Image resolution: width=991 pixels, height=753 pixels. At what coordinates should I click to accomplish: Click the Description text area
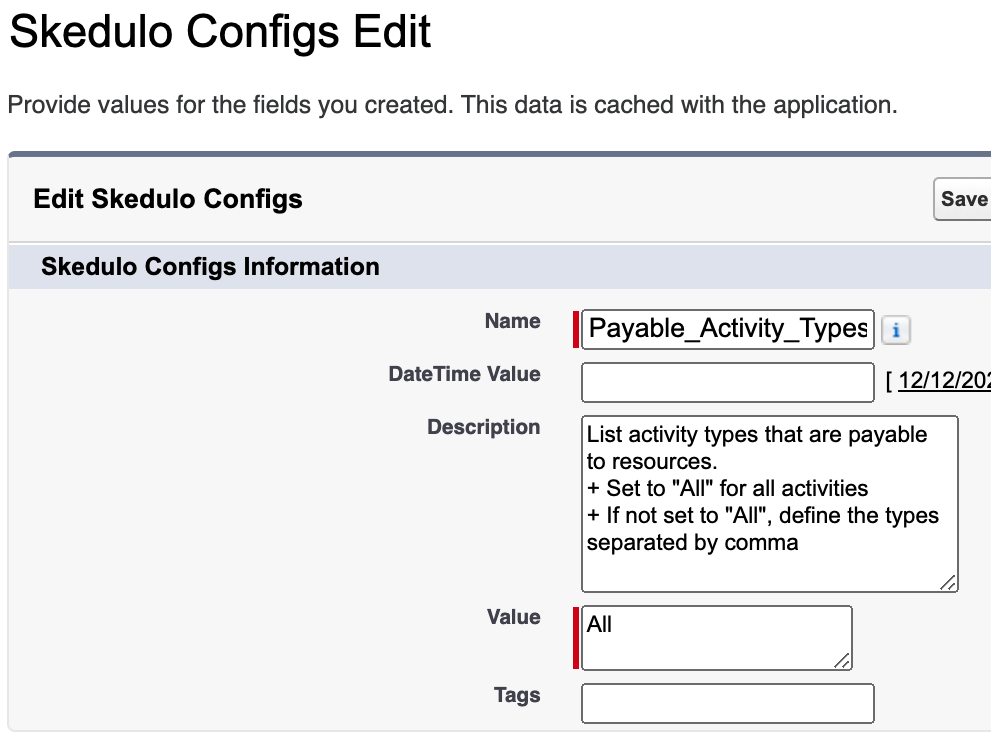pos(770,504)
